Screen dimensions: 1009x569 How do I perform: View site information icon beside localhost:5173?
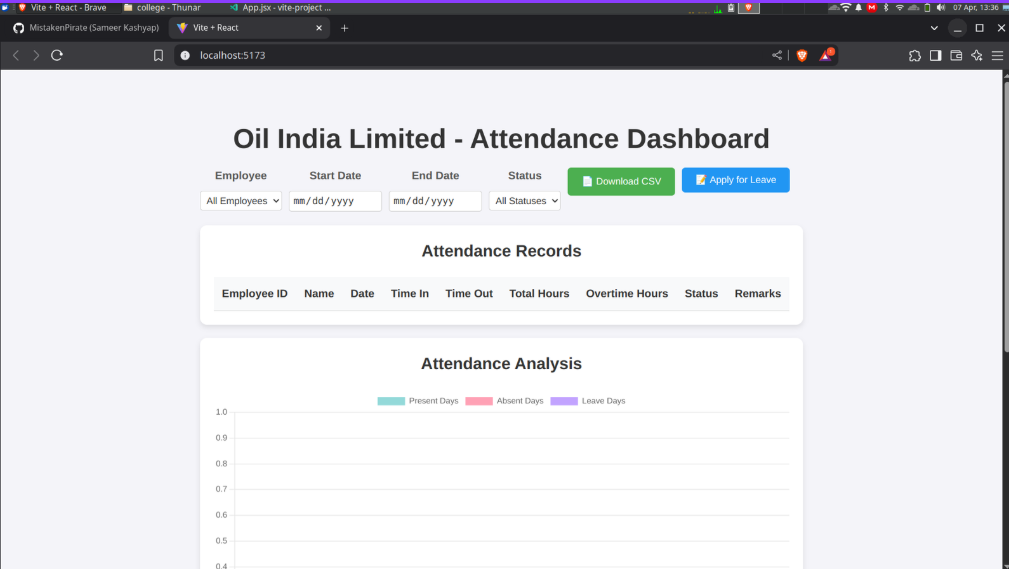185,55
